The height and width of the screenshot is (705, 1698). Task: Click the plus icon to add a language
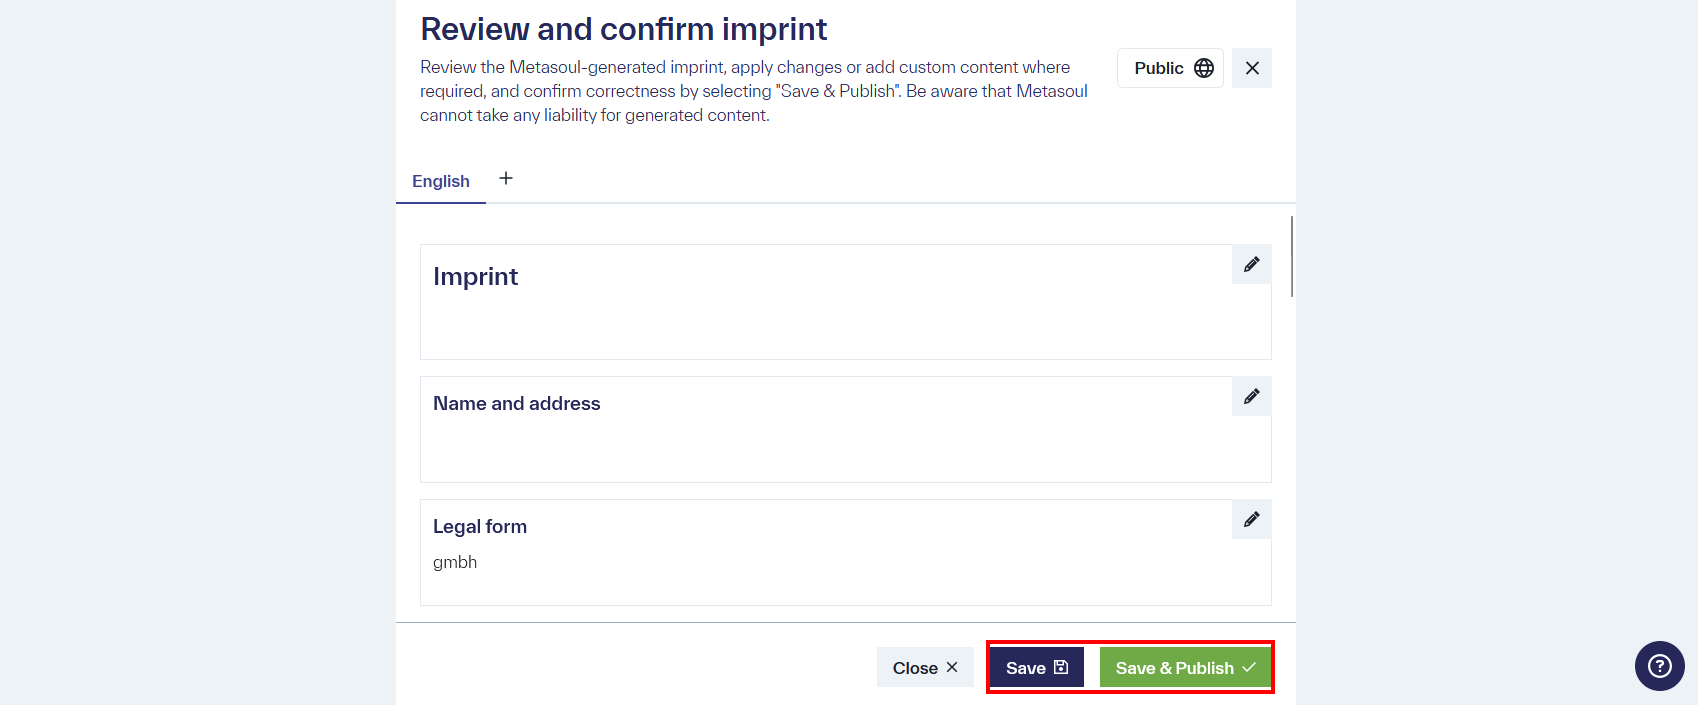(506, 178)
